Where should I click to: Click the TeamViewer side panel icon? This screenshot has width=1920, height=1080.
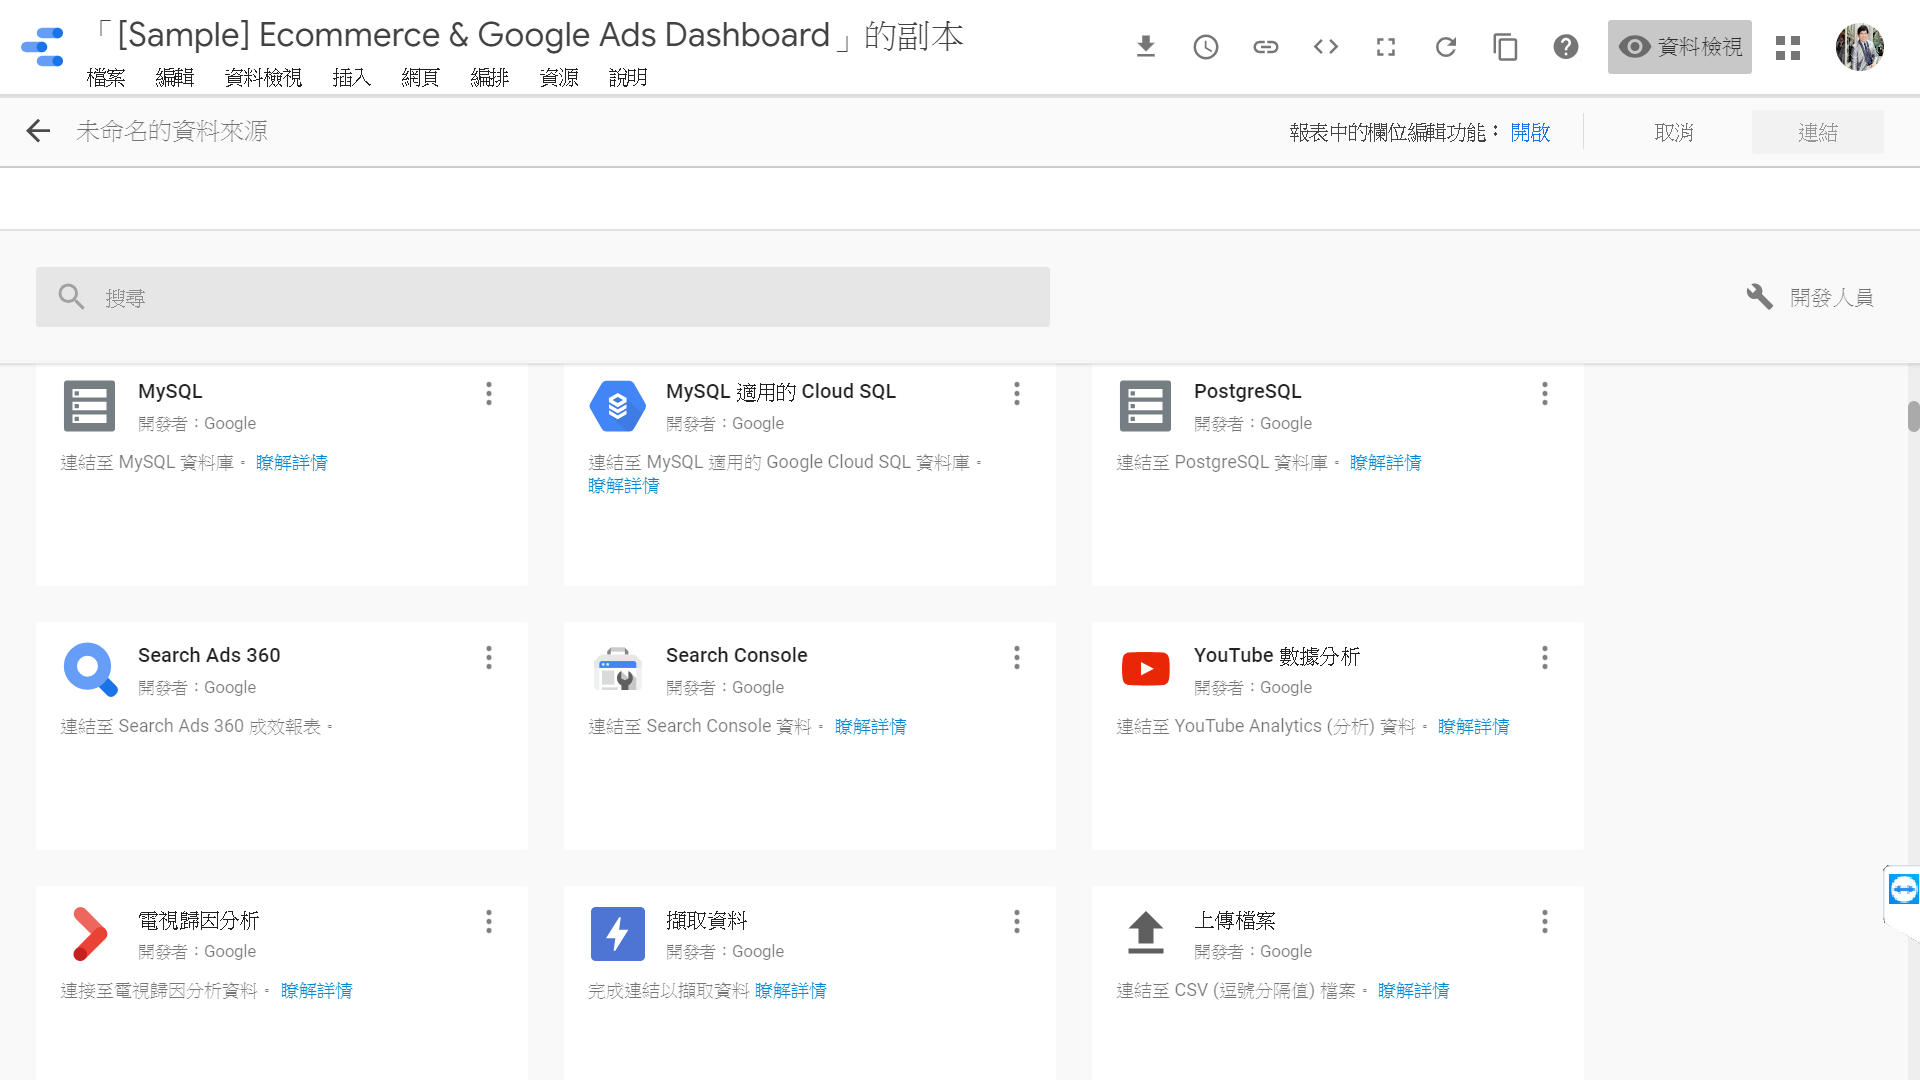[1903, 889]
